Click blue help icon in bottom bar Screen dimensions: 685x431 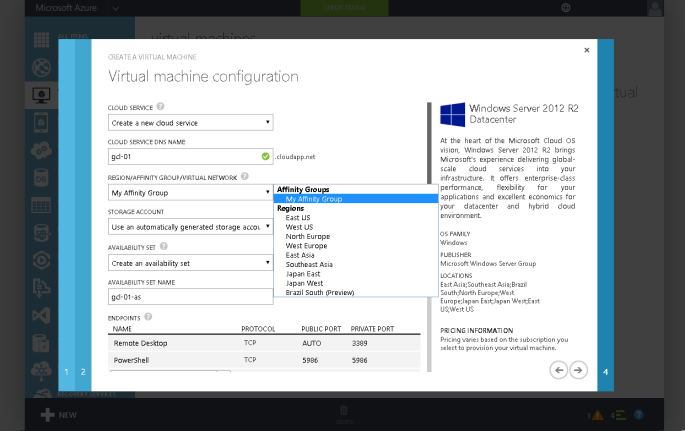coord(638,414)
